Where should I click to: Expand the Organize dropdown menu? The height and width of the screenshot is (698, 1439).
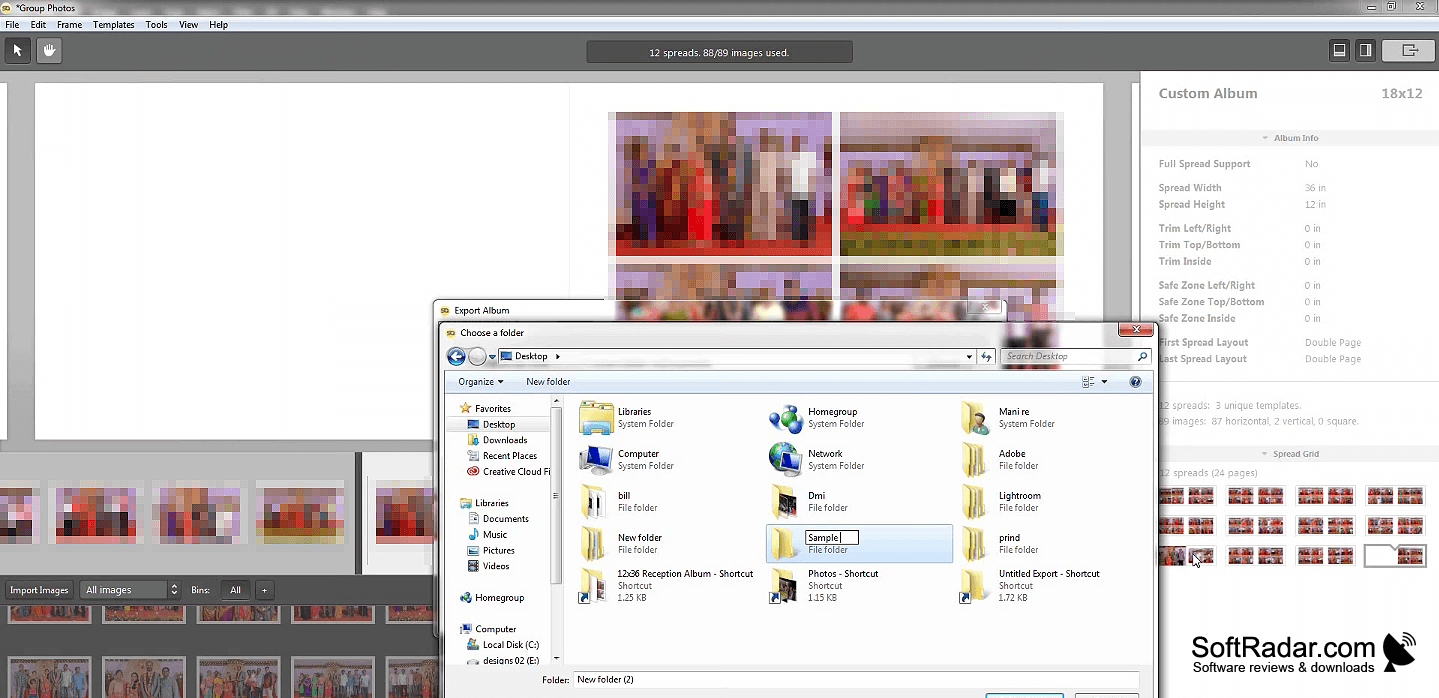481,382
